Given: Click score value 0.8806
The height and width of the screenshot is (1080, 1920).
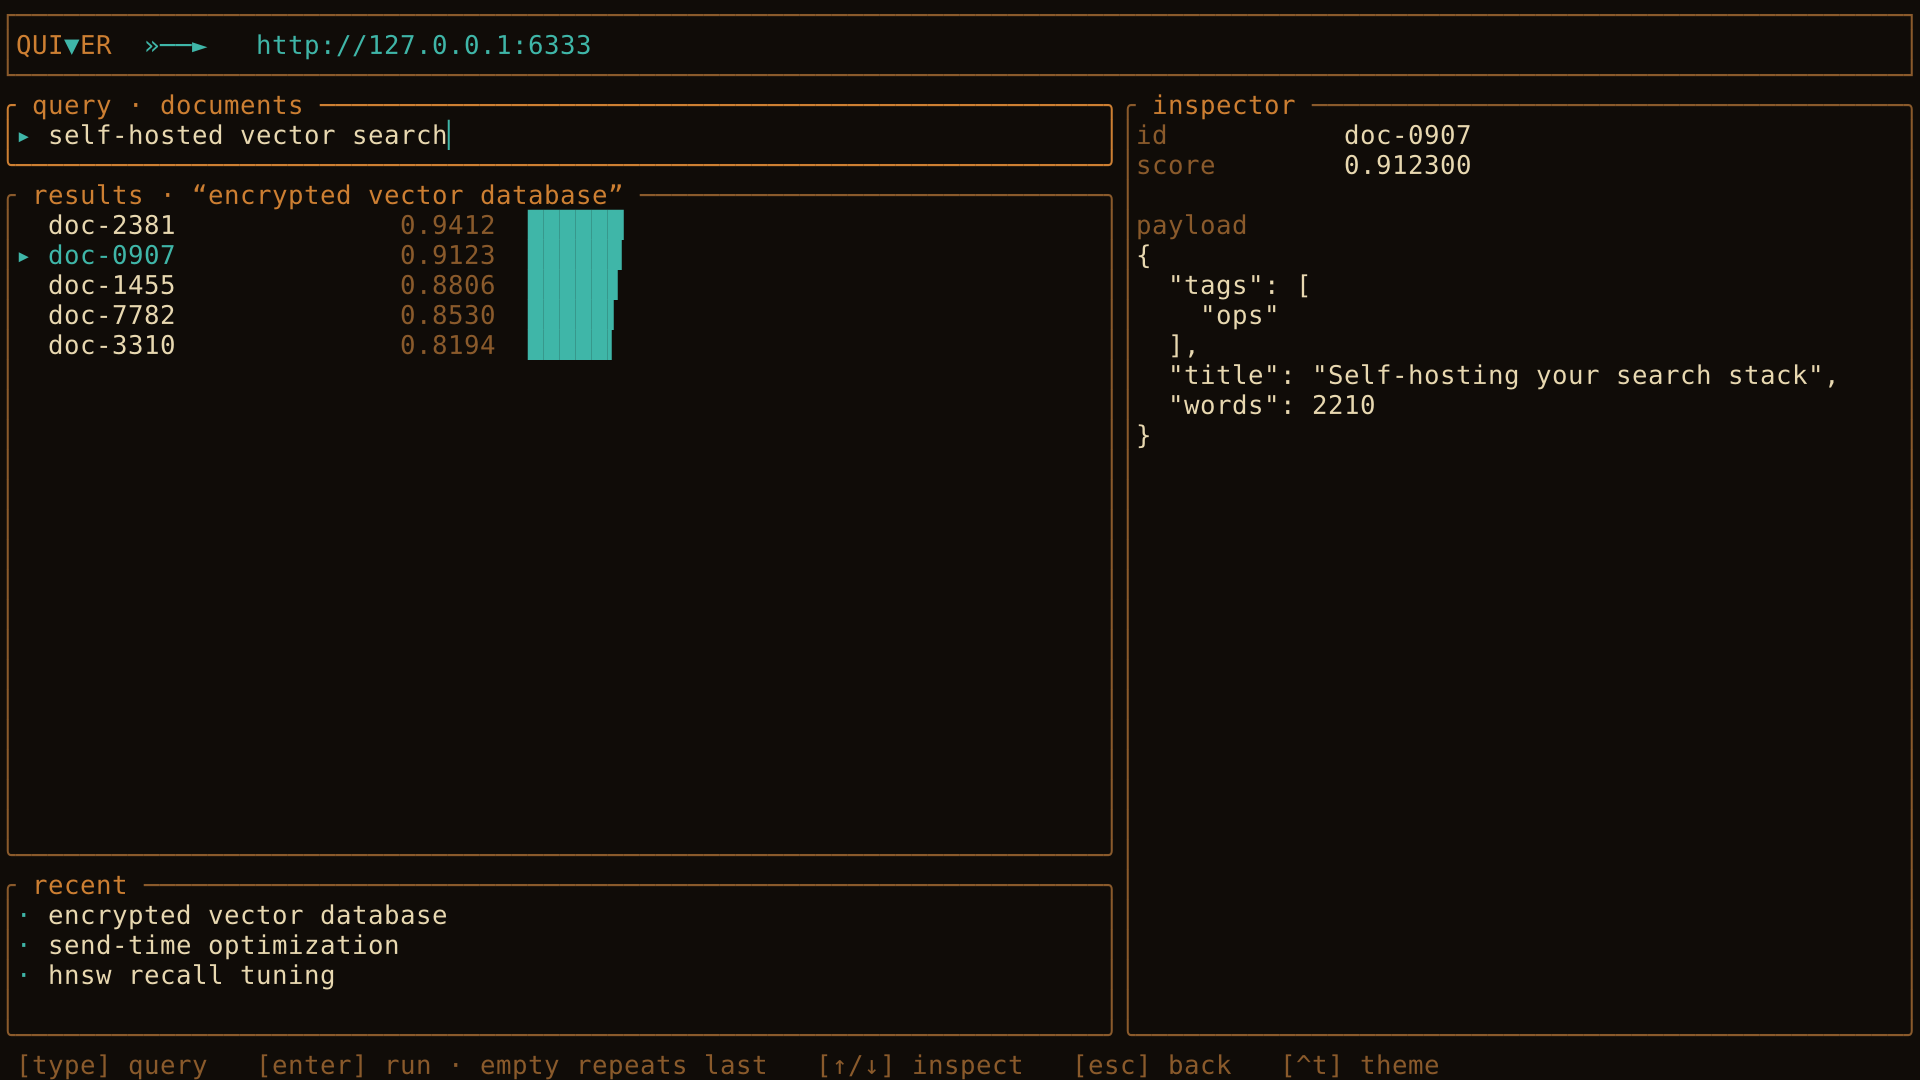Looking at the screenshot, I should click(448, 285).
